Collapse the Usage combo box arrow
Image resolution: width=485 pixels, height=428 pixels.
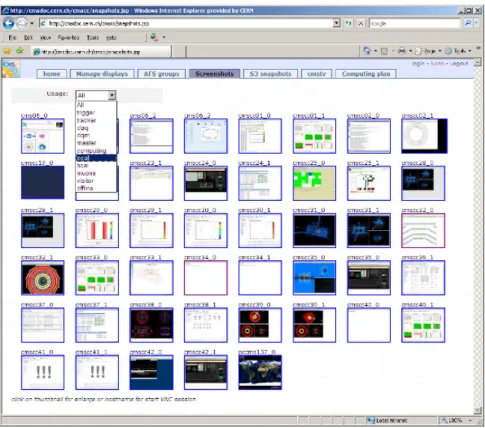[112, 95]
